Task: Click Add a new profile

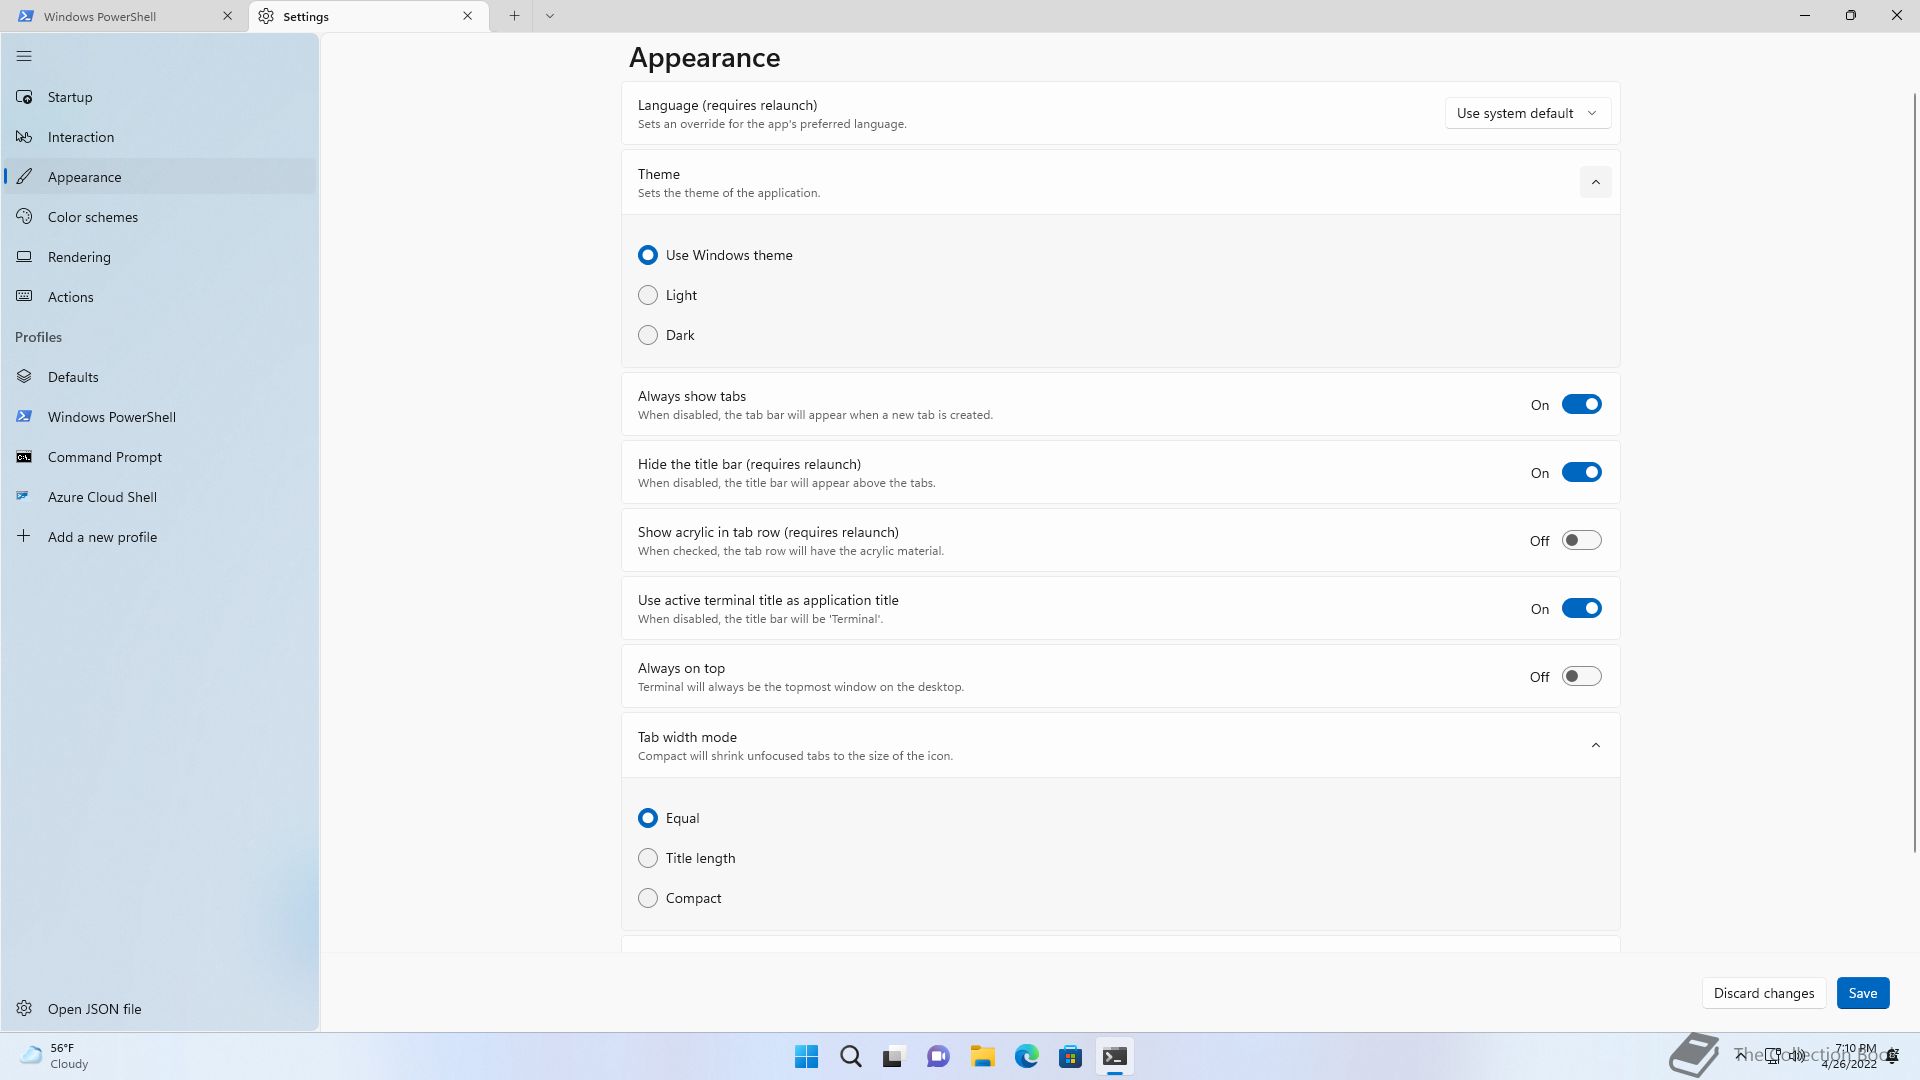Action: 160,537
